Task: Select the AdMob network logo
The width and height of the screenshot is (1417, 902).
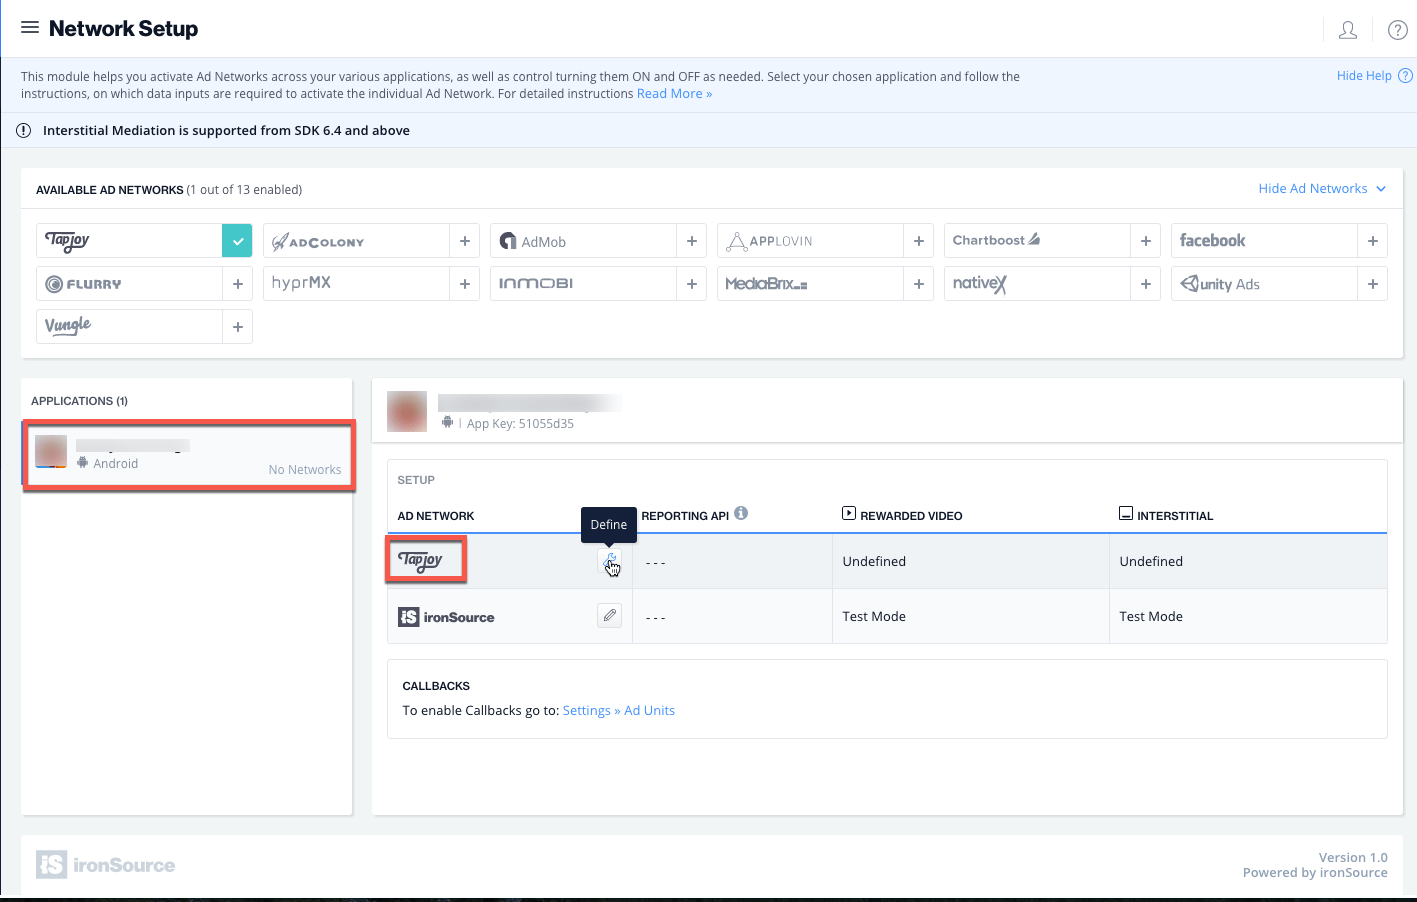Action: pyautogui.click(x=533, y=242)
